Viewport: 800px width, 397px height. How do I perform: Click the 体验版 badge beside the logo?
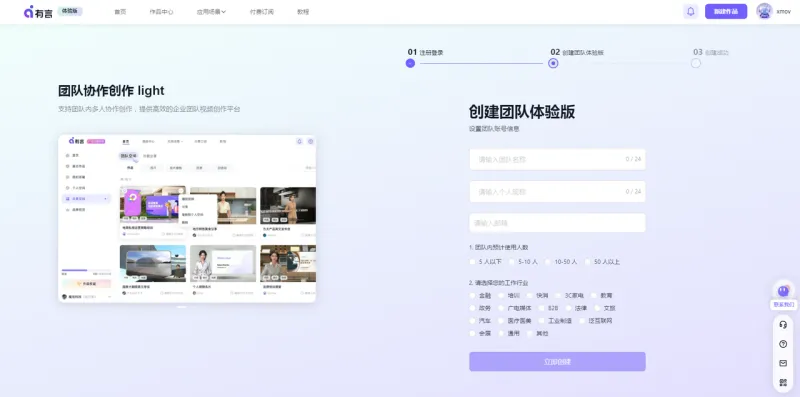point(70,11)
